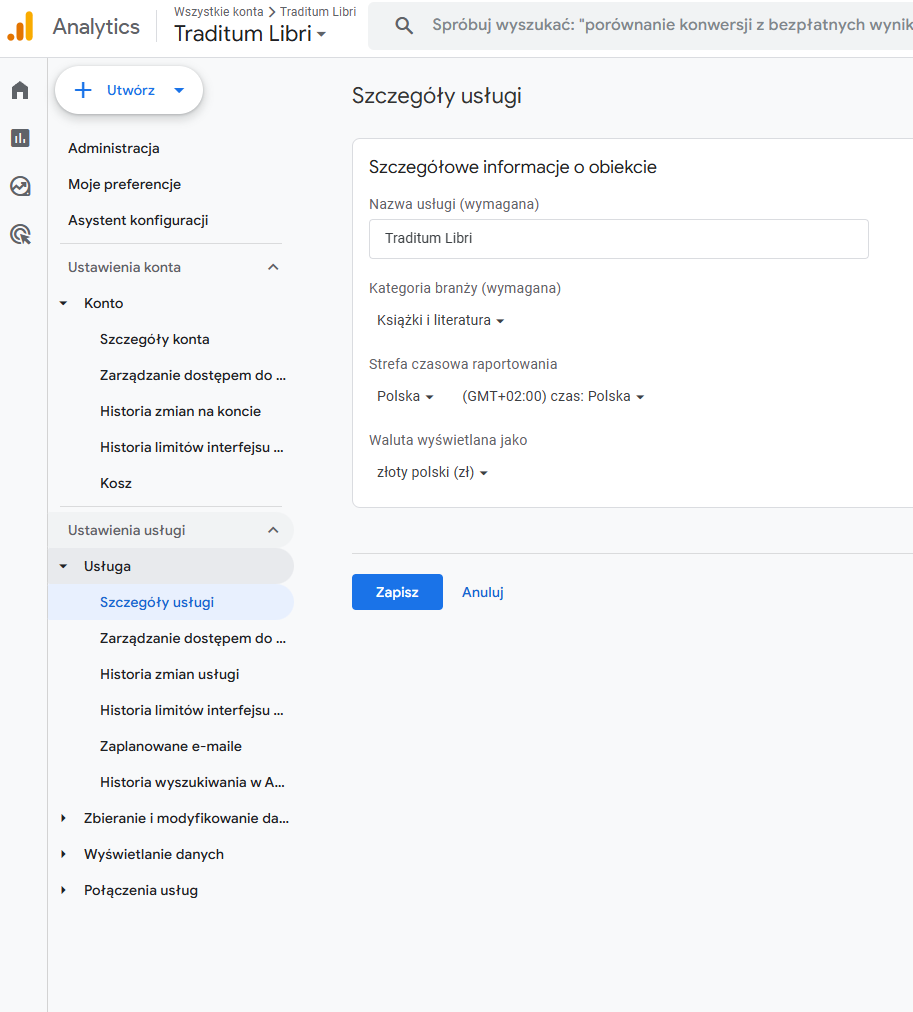Open the Polska country dropdown
The image size is (913, 1012).
click(405, 397)
